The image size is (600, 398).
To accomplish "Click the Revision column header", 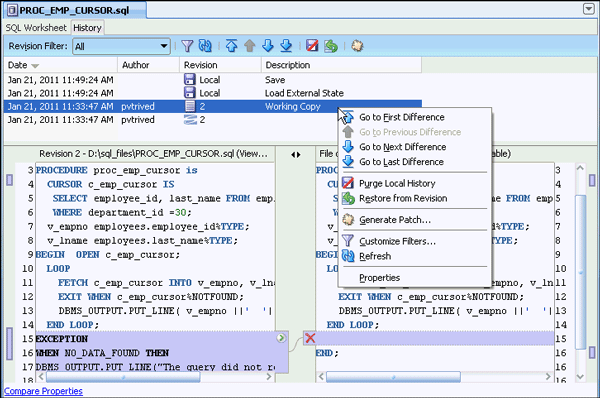I will 220,65.
